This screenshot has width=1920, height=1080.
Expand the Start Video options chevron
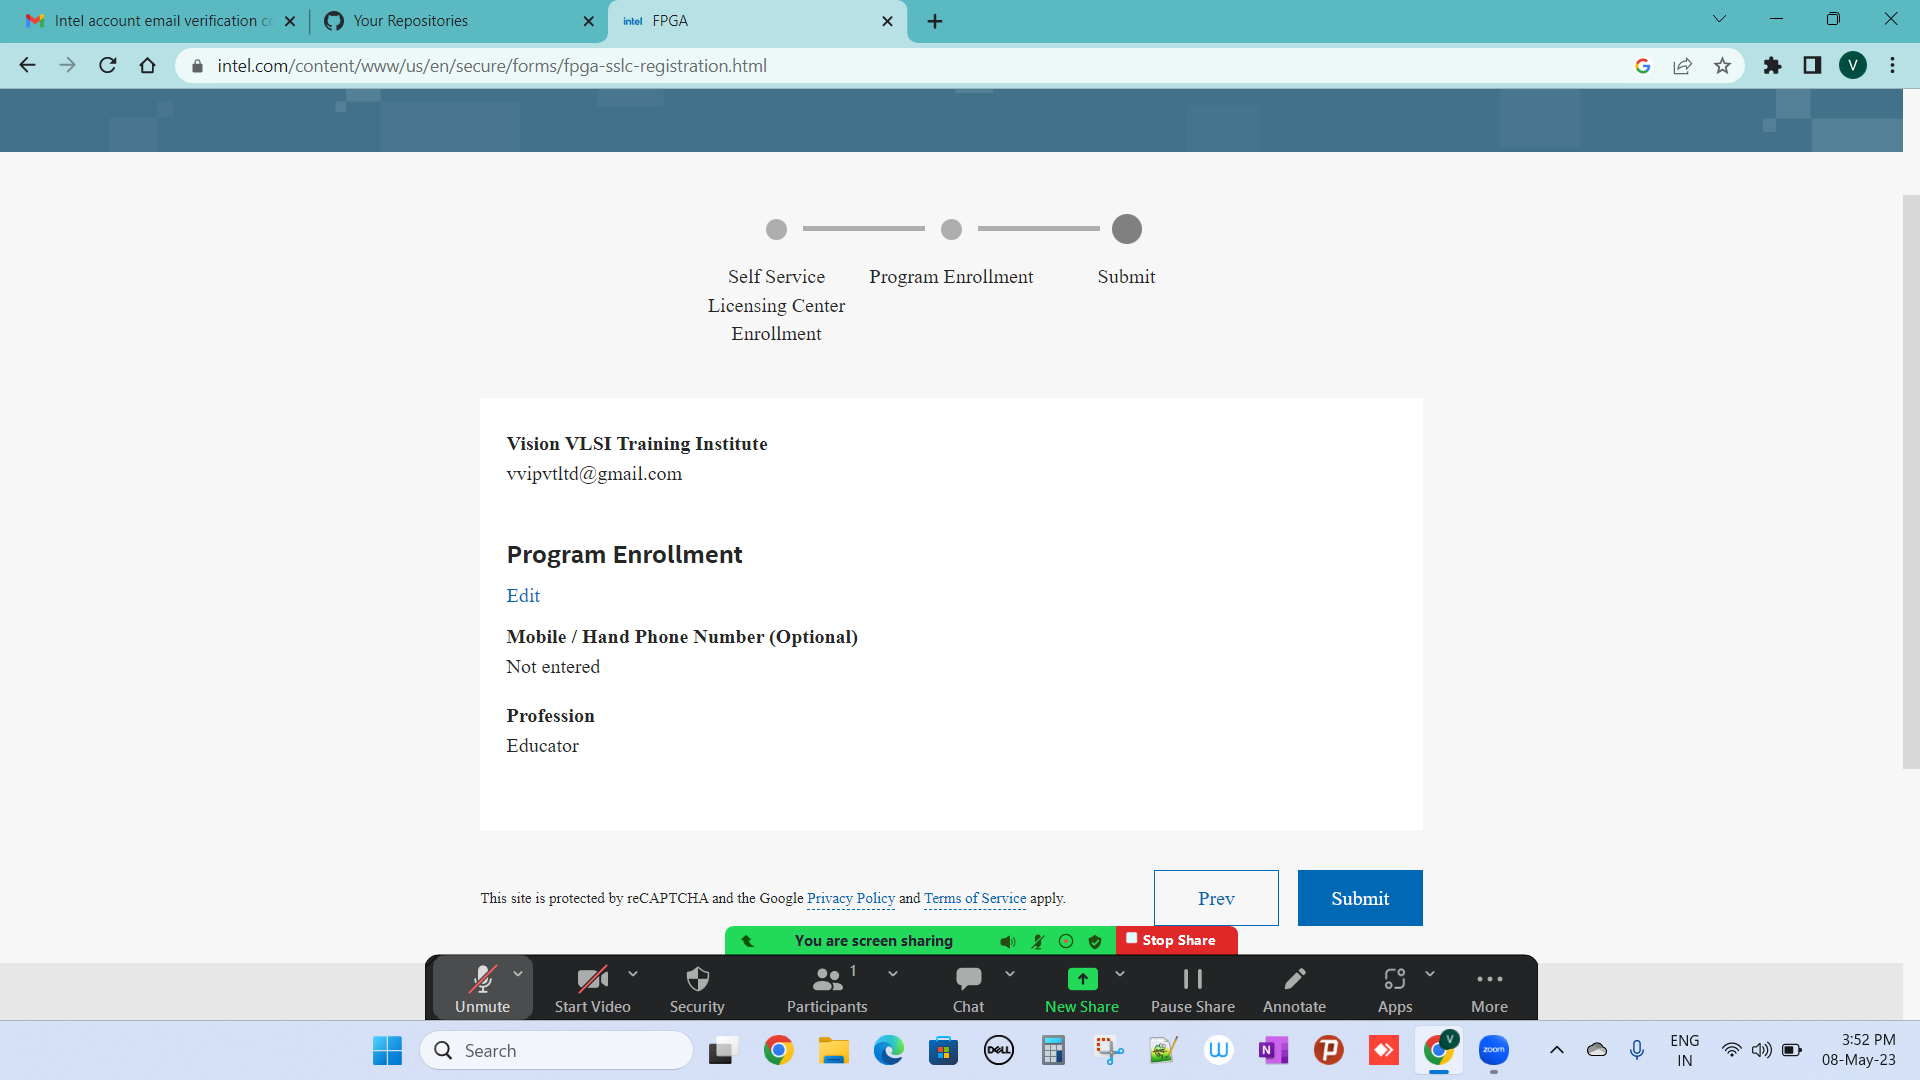[x=631, y=972]
